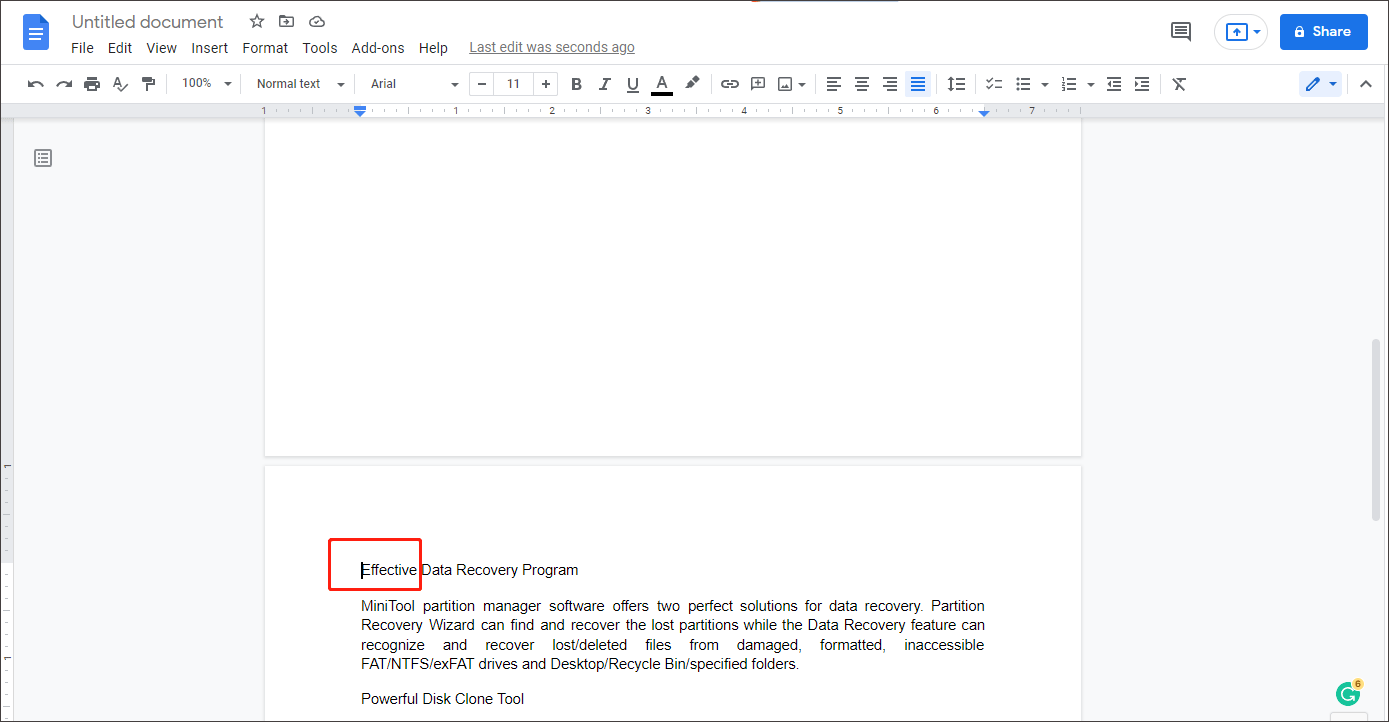This screenshot has width=1389, height=722.
Task: Open the Format menu
Action: point(264,47)
